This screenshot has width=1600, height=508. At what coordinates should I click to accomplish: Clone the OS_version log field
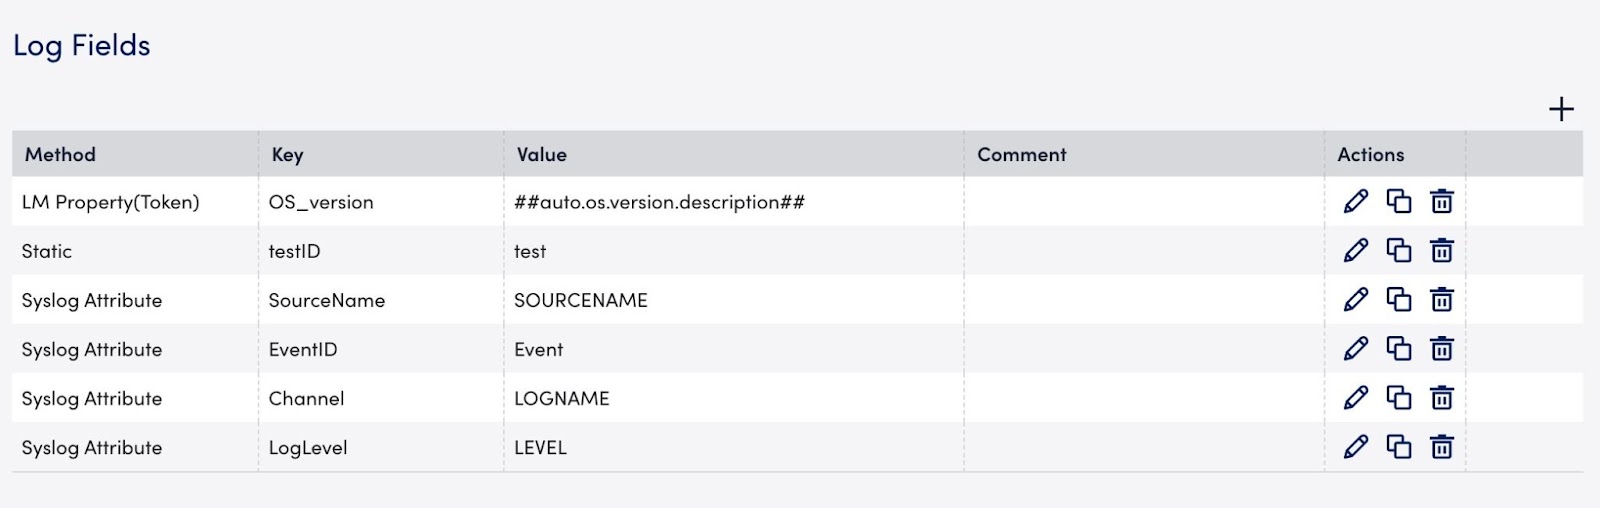click(1399, 201)
